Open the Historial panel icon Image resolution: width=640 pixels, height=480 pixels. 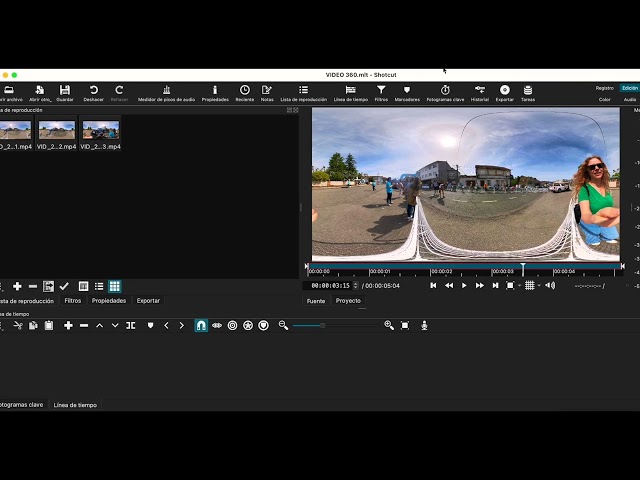tap(480, 93)
